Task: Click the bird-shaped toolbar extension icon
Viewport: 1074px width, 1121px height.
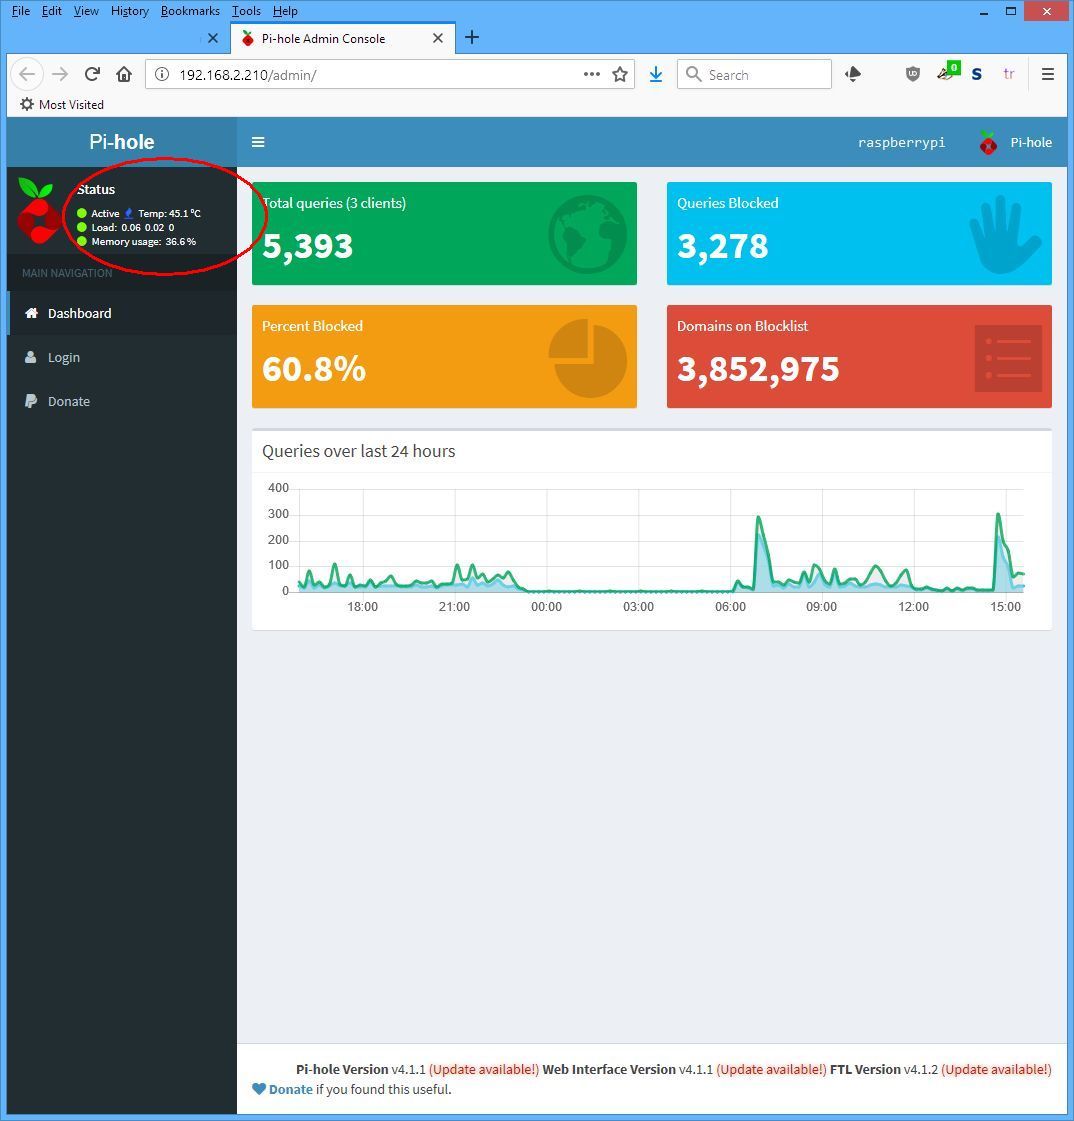Action: coord(852,74)
